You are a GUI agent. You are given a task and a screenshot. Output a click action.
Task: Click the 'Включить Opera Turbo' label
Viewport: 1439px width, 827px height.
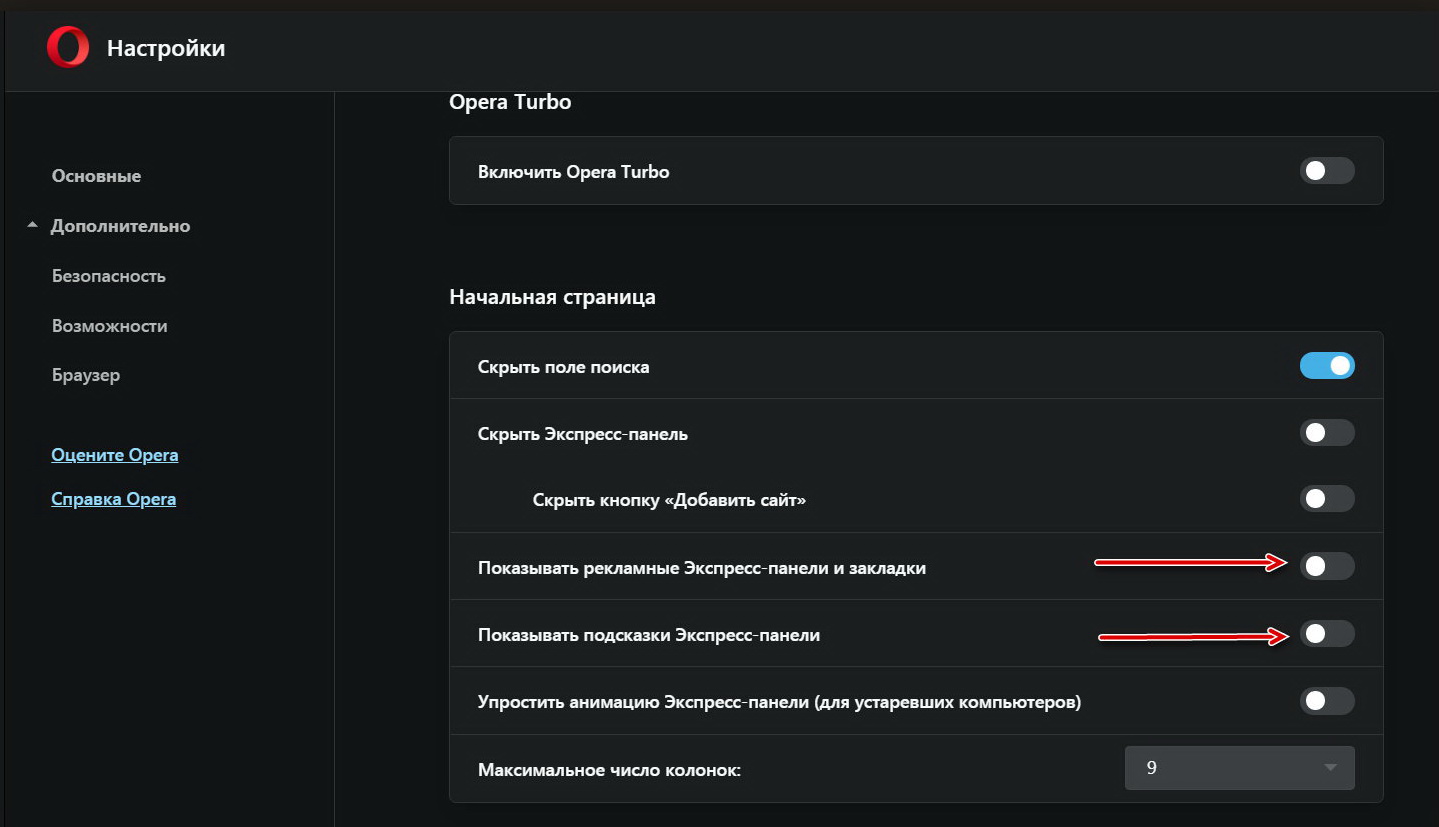click(574, 172)
